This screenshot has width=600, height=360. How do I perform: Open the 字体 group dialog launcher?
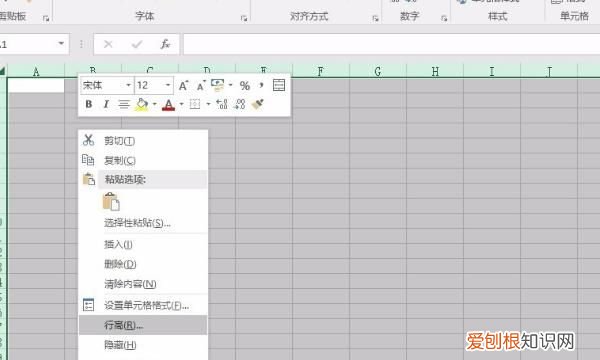244,18
